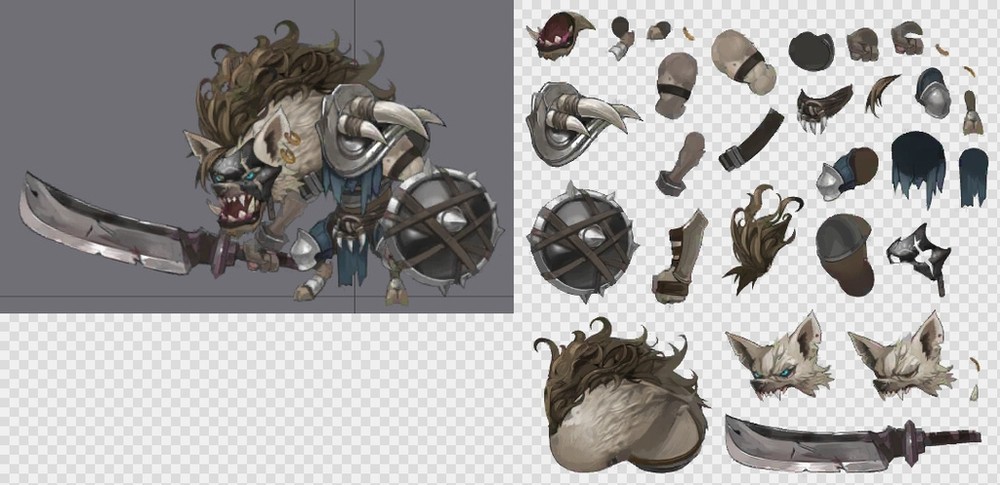Image resolution: width=1000 pixels, height=485 pixels.
Task: Select the forearm with strapped bracers
Action: pos(682,256)
